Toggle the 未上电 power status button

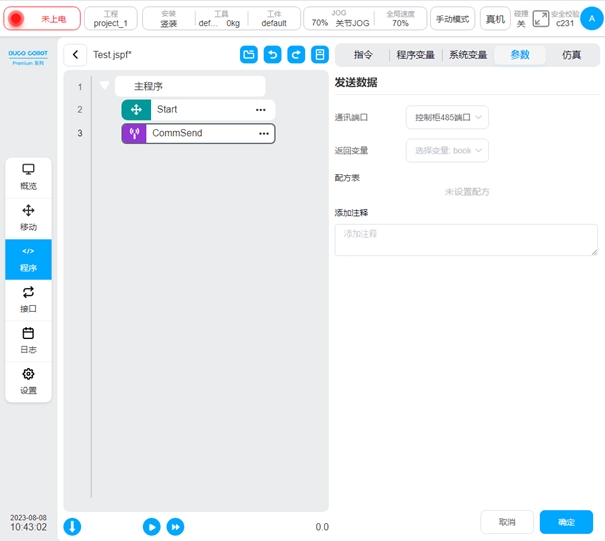click(x=44, y=19)
